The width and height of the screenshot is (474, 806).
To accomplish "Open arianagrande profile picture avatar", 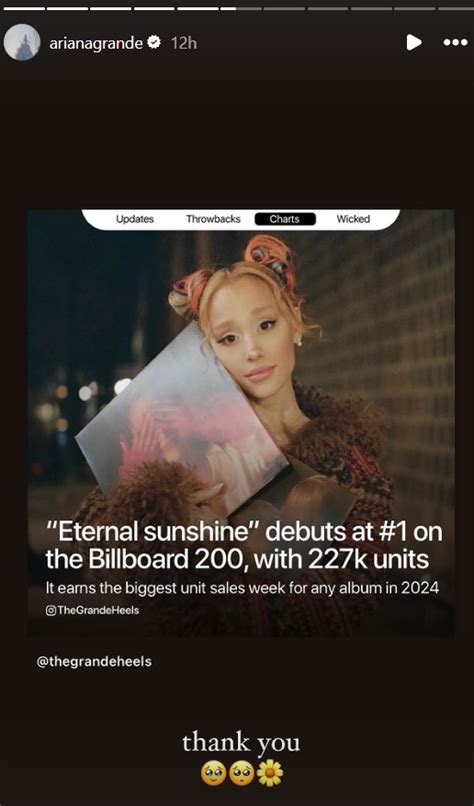I will [x=22, y=42].
